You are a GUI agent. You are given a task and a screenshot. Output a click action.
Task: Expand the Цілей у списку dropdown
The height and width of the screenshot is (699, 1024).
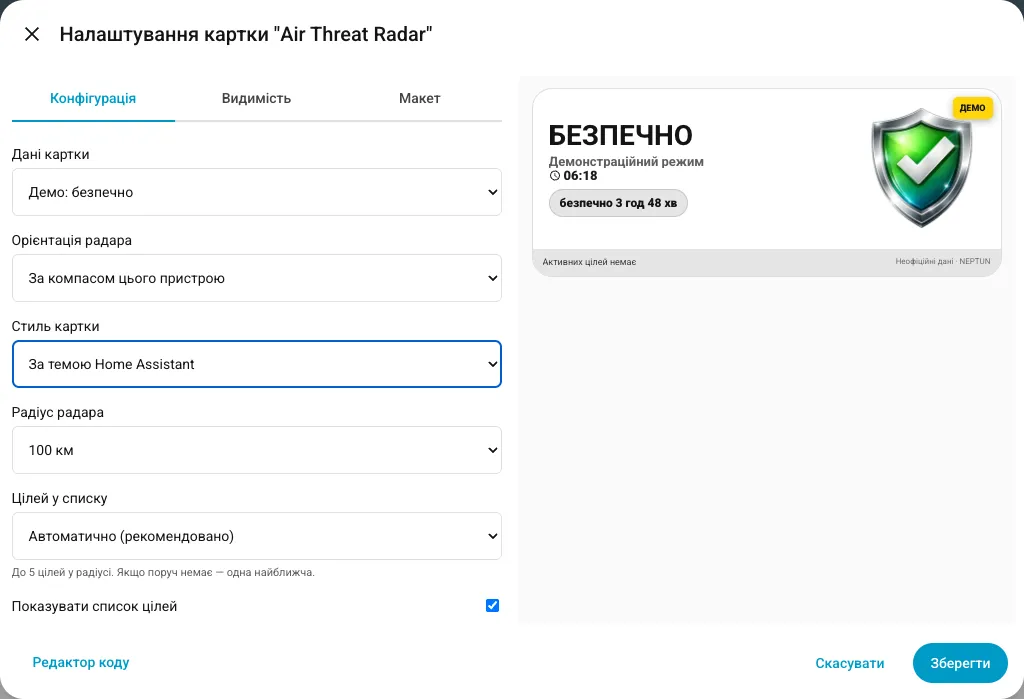257,536
